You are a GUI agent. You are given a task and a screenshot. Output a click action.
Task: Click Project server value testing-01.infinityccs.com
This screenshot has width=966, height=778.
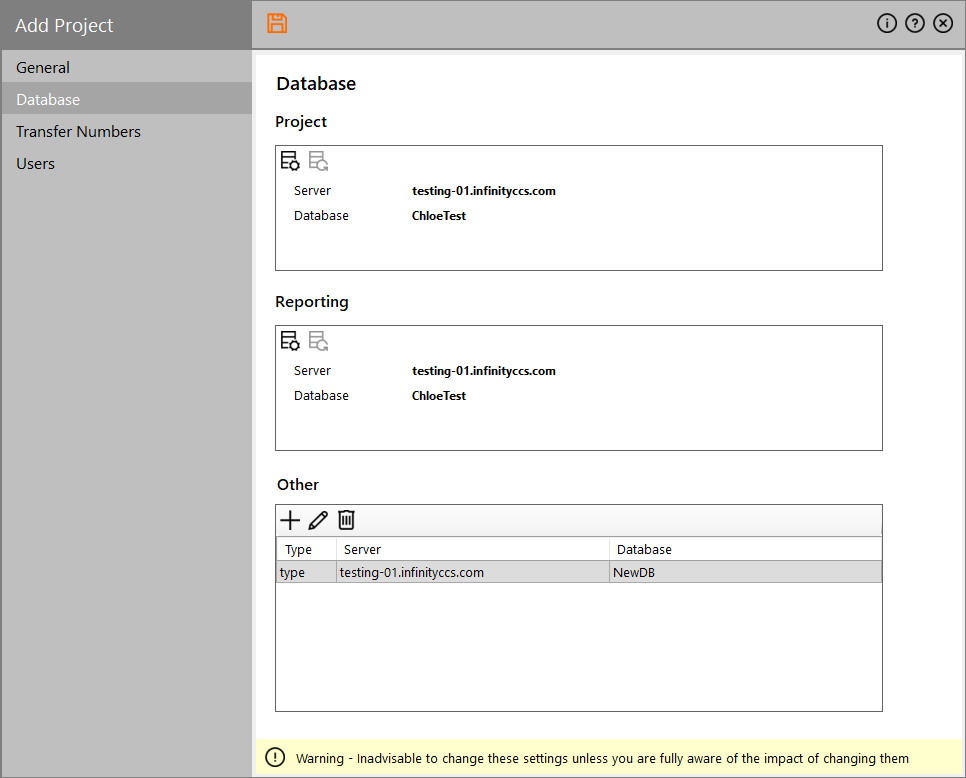coord(484,191)
